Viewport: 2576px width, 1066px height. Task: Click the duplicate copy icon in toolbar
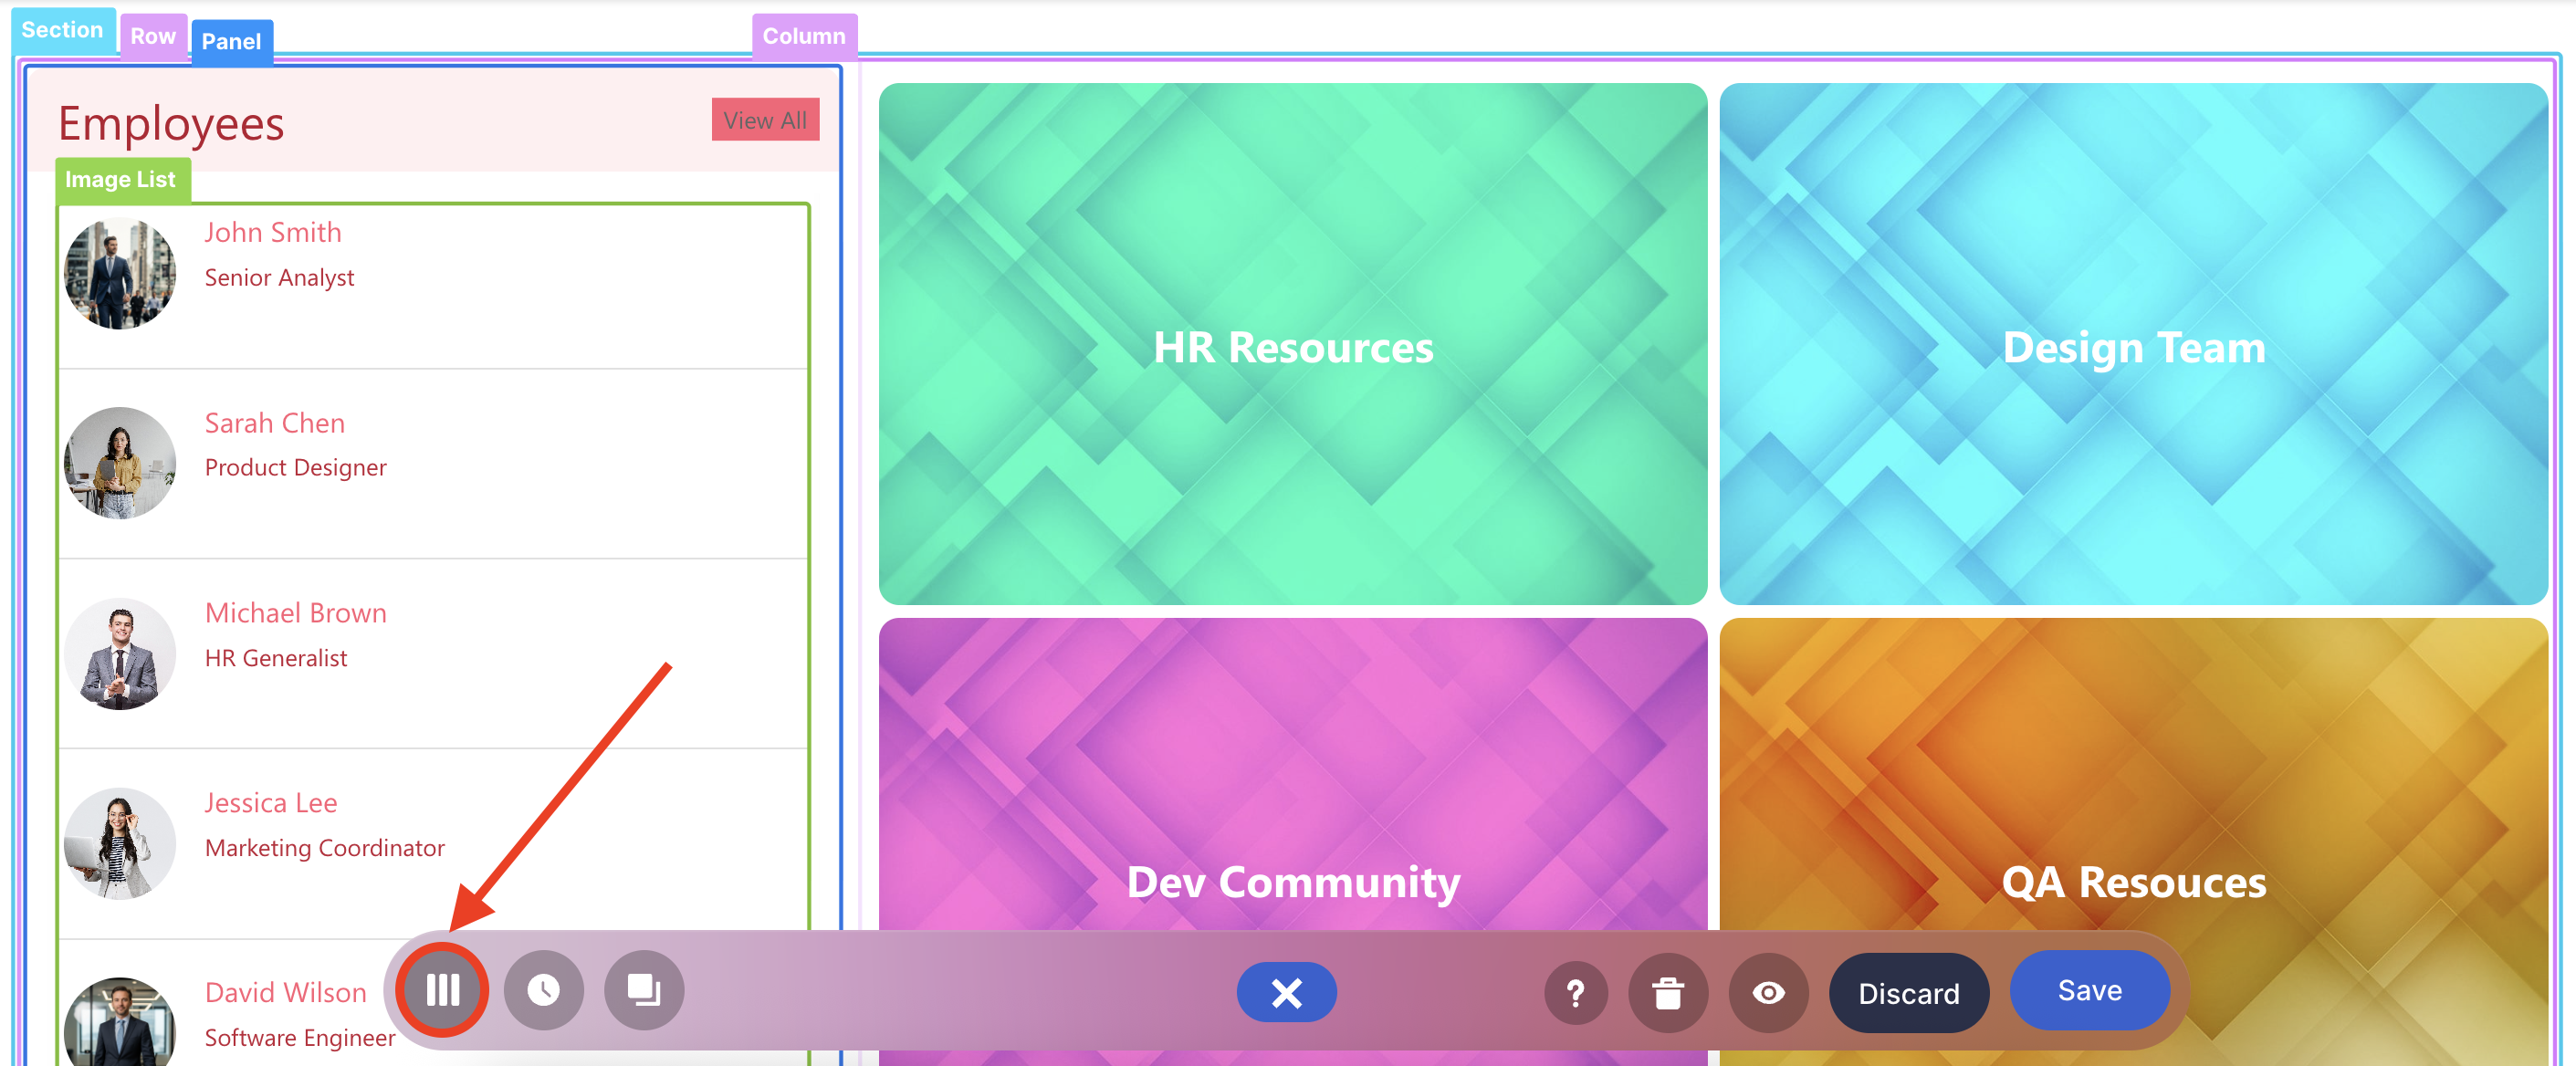(x=643, y=990)
